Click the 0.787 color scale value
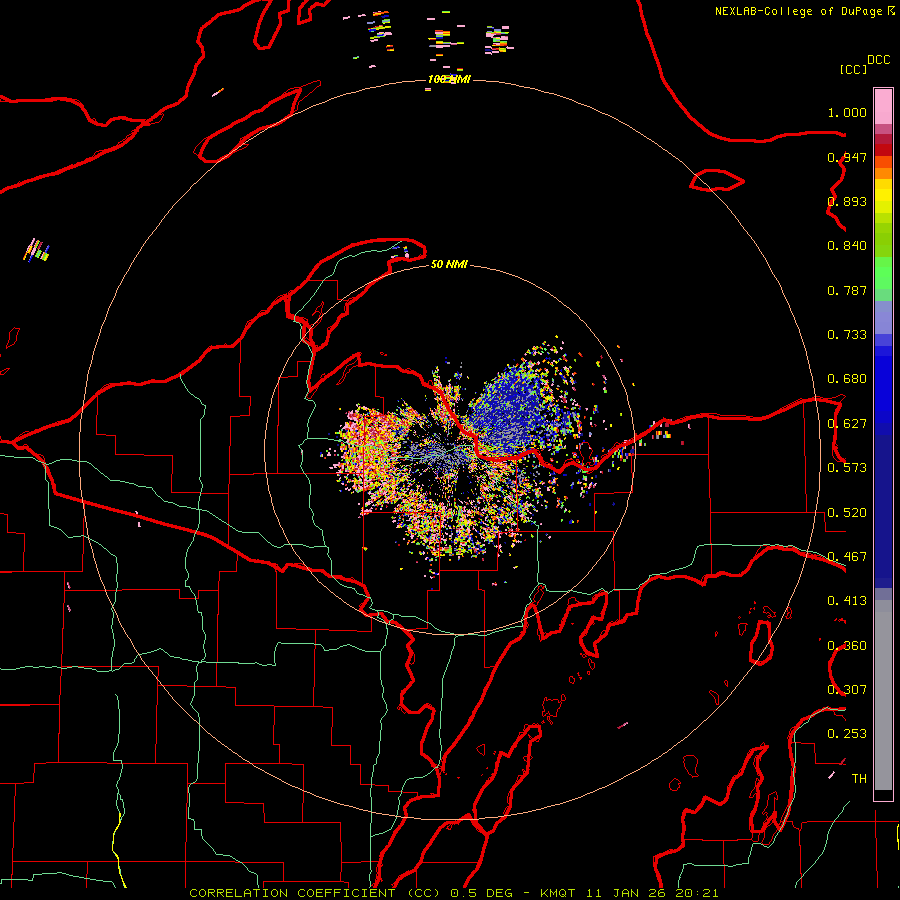 pyautogui.click(x=847, y=290)
